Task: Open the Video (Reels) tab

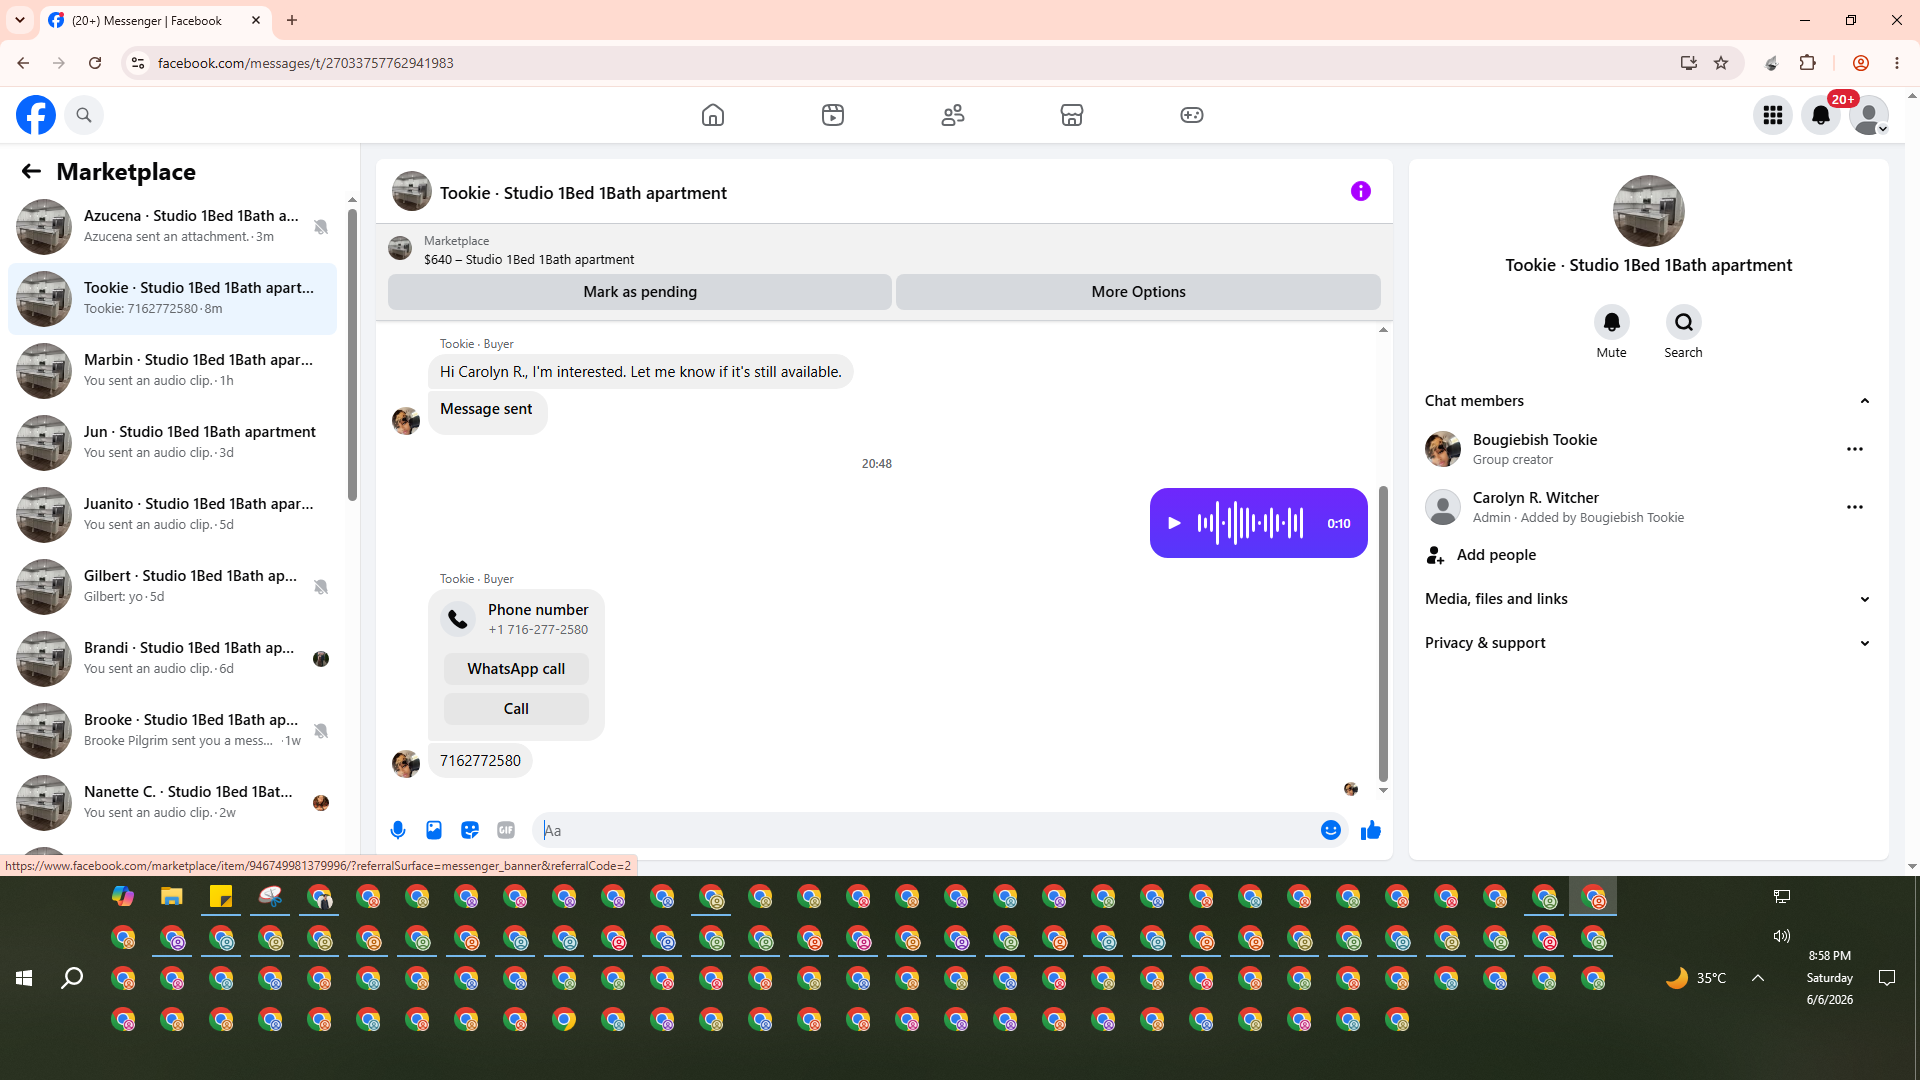Action: tap(833, 115)
